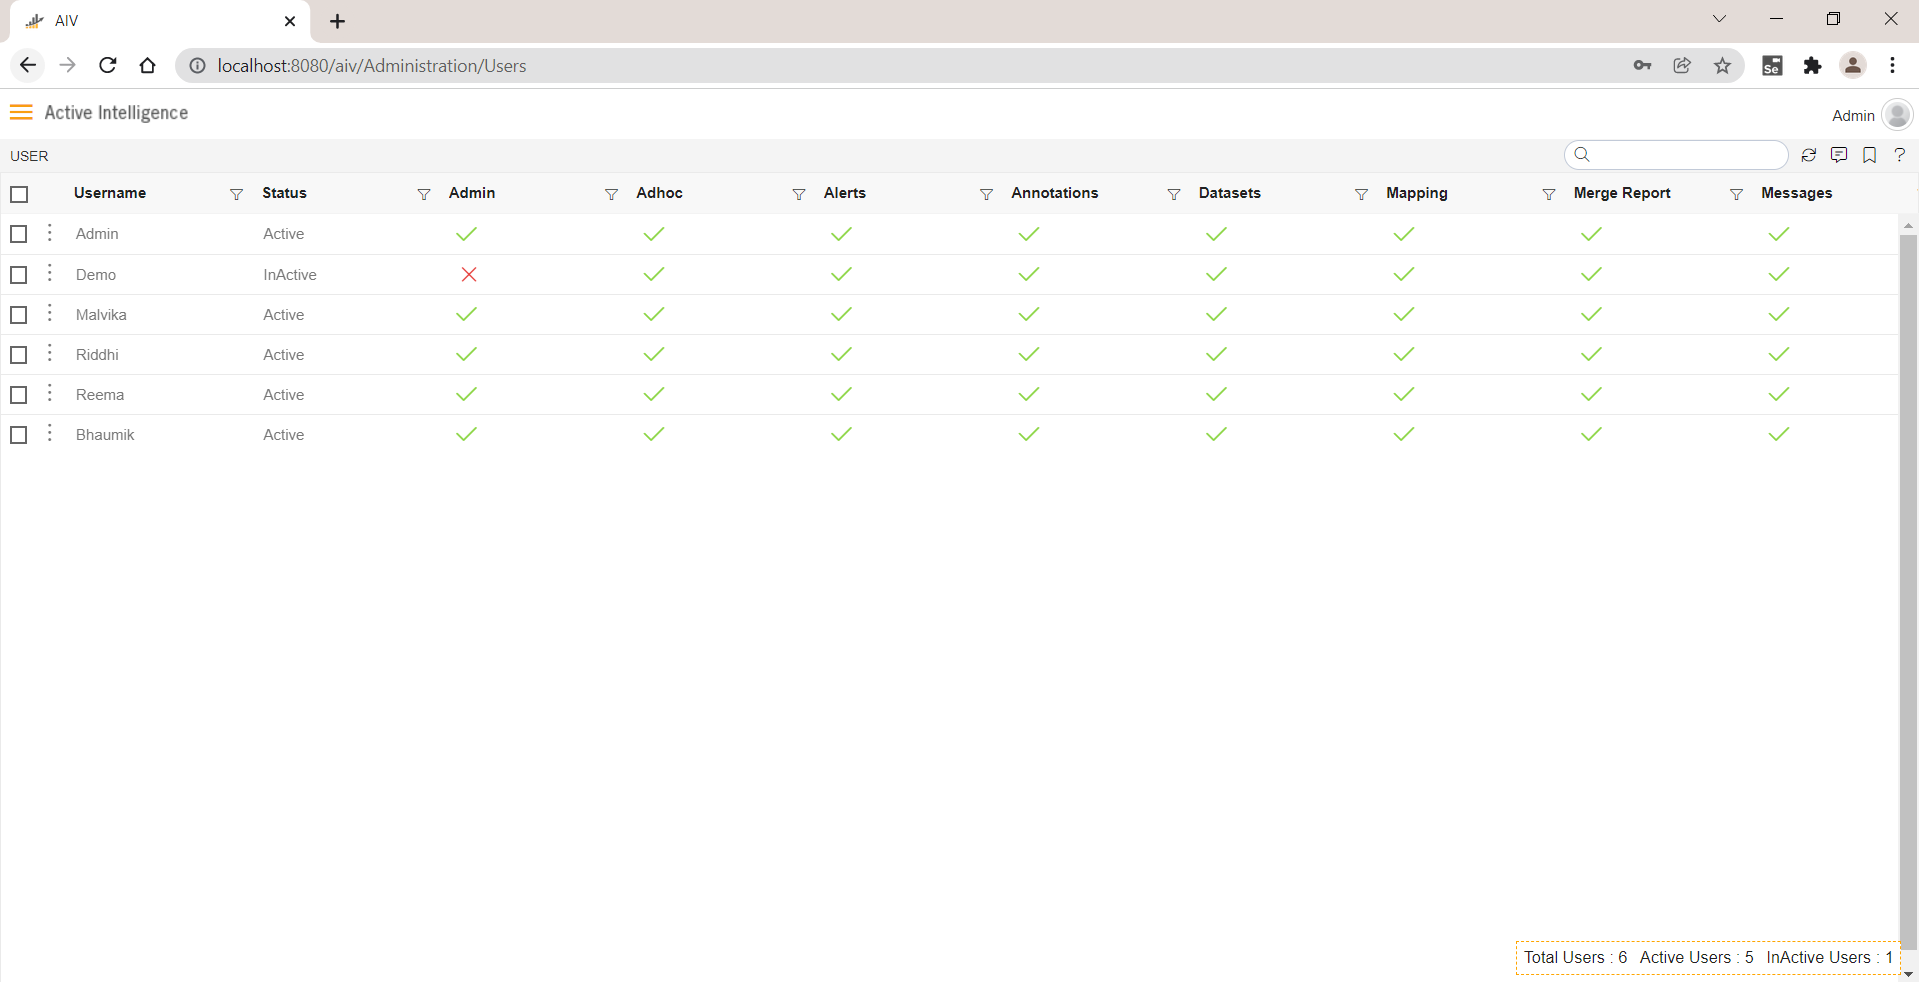Filter the Username column

(236, 194)
